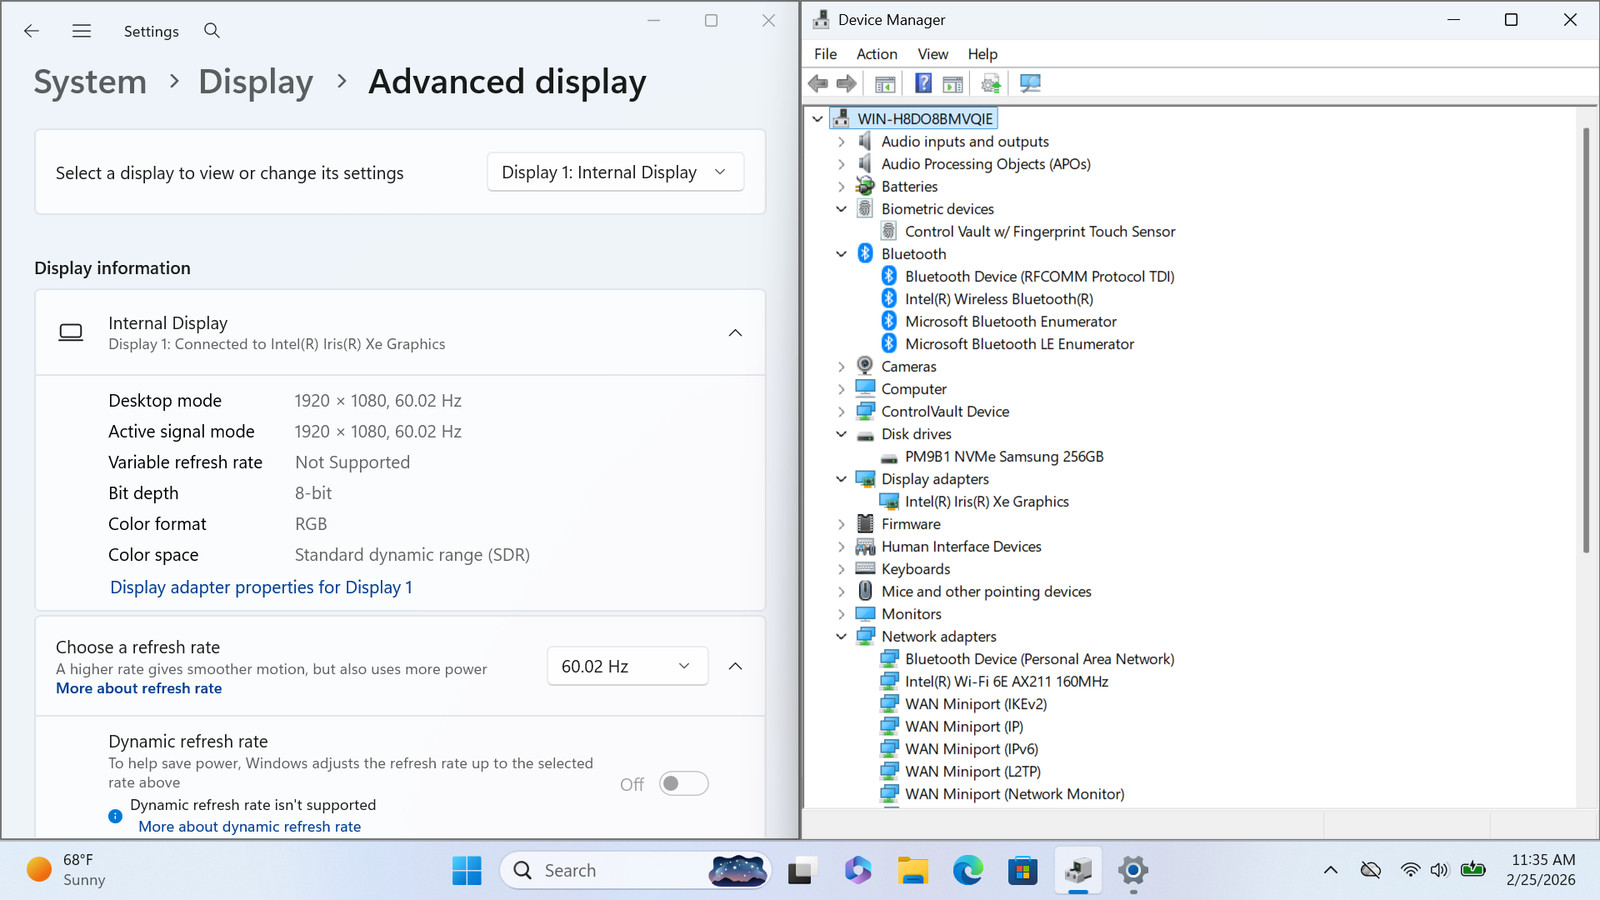The image size is (1600, 900).
Task: Go back using Settings back arrow
Action: [x=32, y=31]
